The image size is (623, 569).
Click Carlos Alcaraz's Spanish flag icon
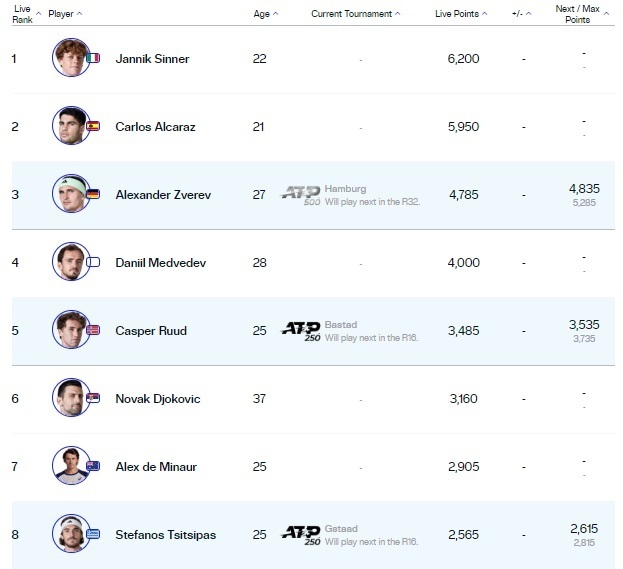tap(94, 126)
